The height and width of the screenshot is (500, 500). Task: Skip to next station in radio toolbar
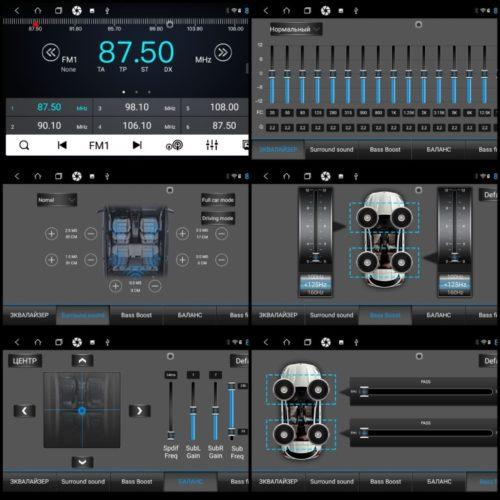coord(137,145)
